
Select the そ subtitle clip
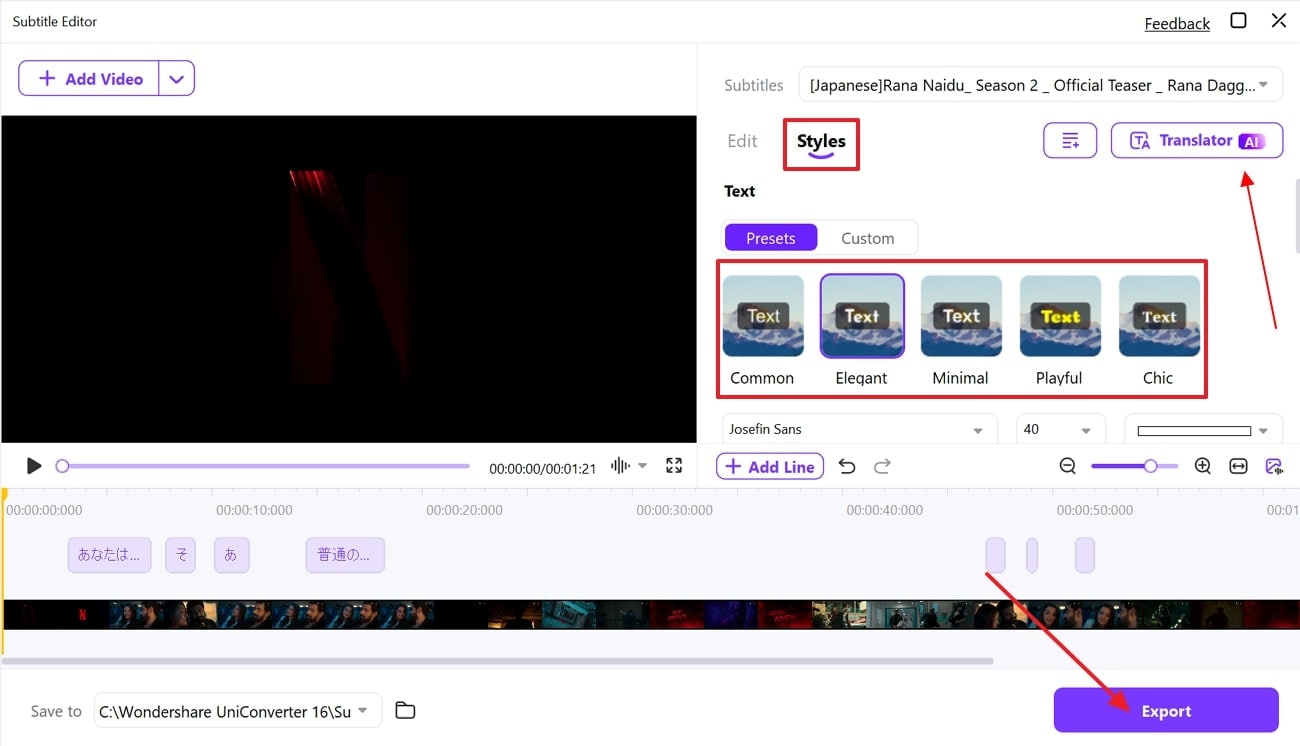(180, 555)
